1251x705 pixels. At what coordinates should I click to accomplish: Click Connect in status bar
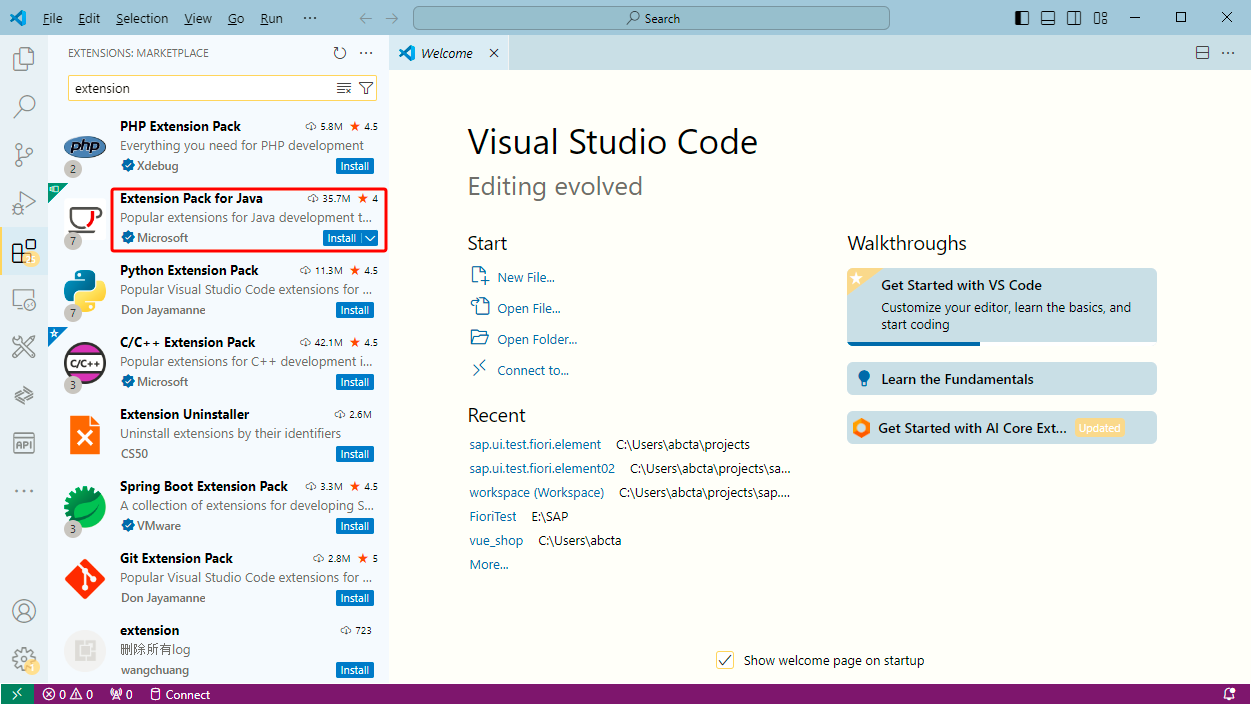point(180,694)
